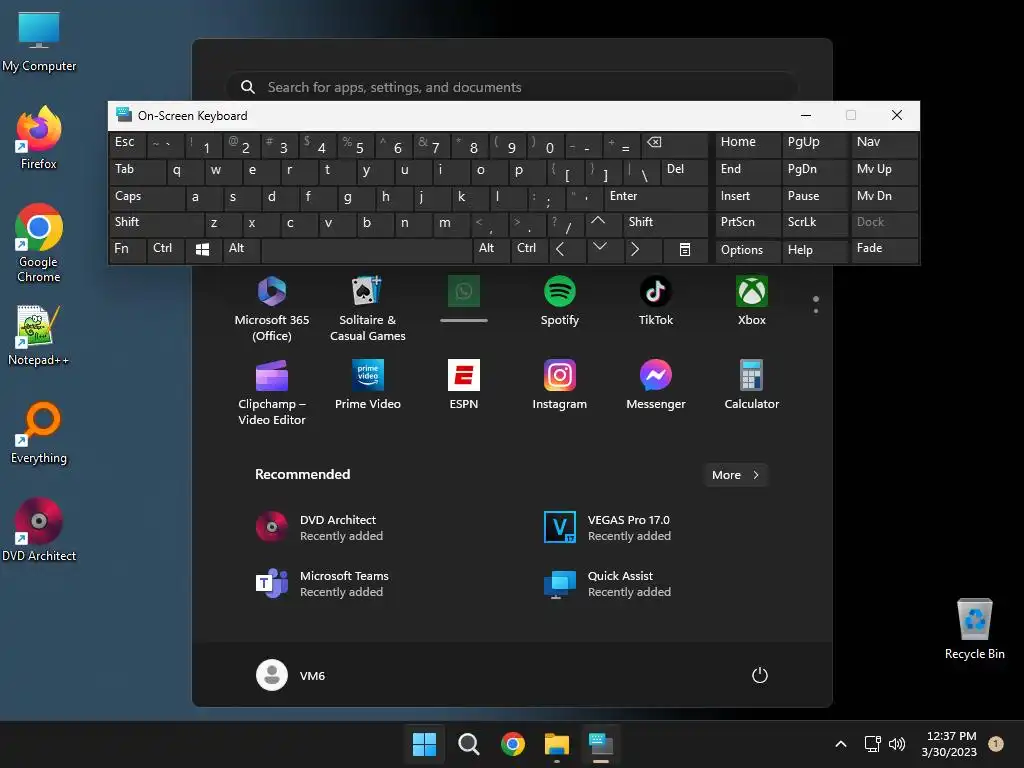This screenshot has width=1024, height=768.
Task: Click the PgDn key on keyboard
Action: [814, 171]
